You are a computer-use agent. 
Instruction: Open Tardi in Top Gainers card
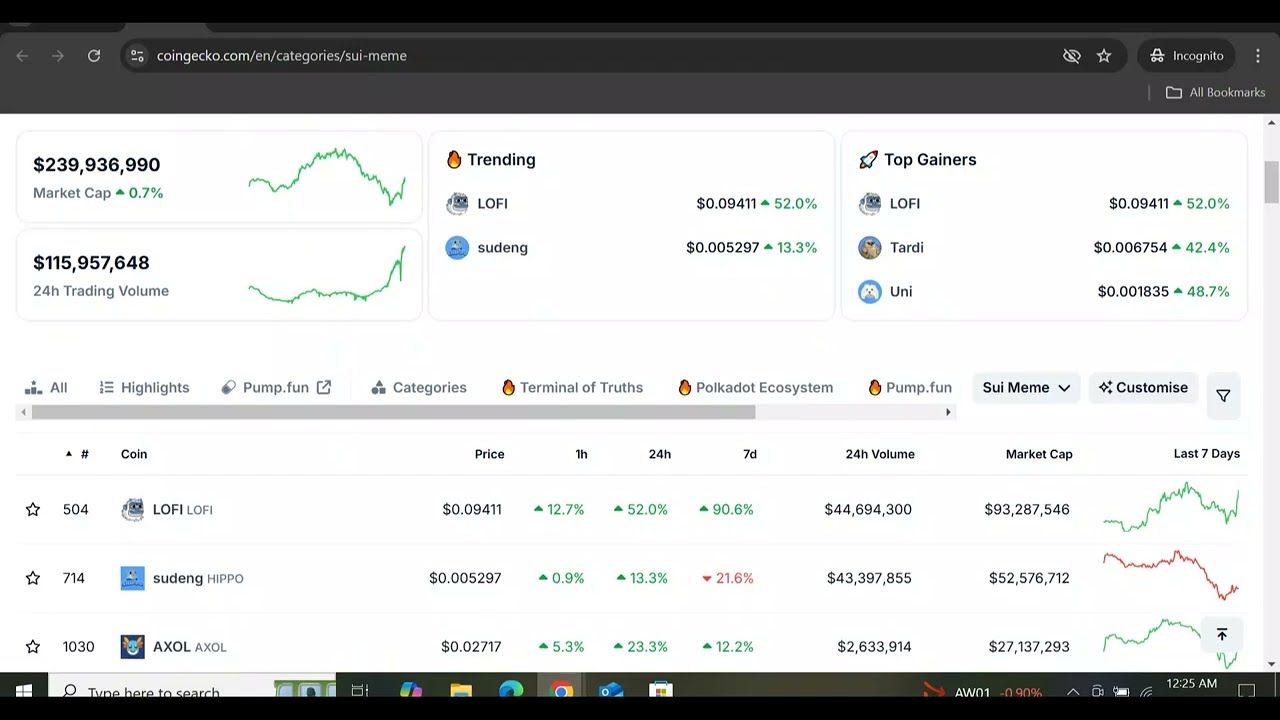click(907, 248)
